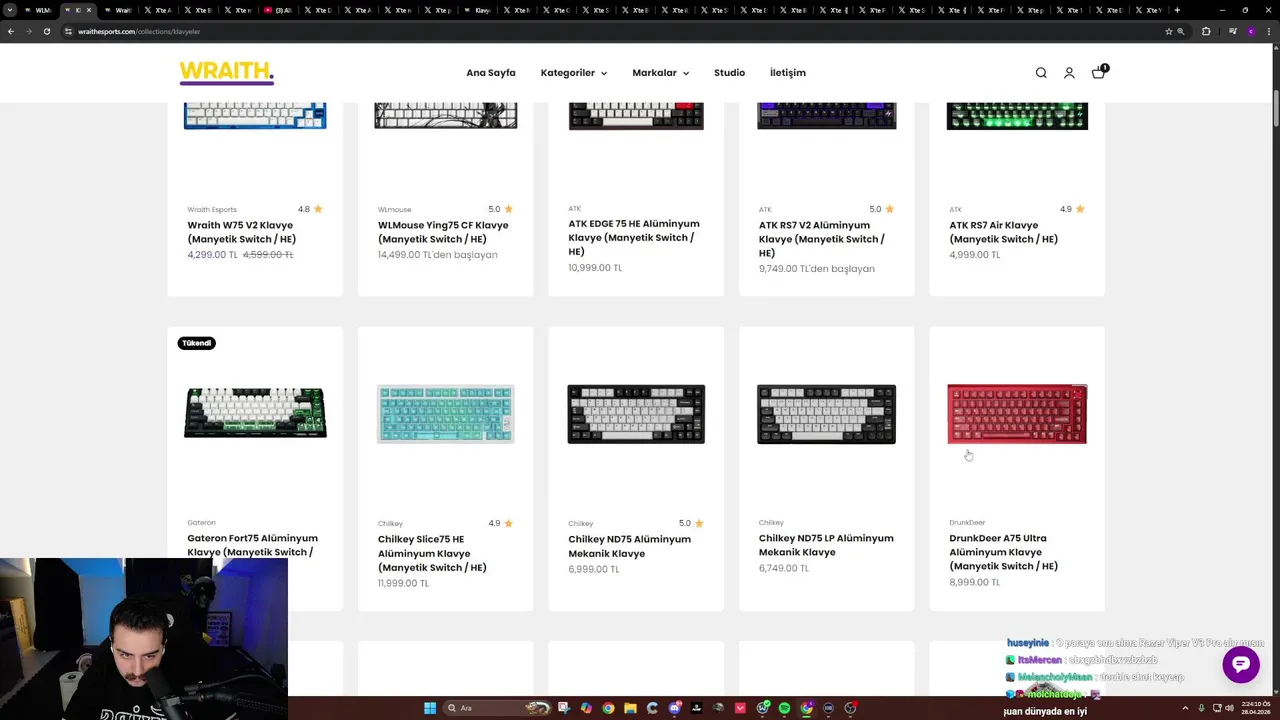
Task: Reload the page with the refresh icon
Action: click(x=46, y=31)
